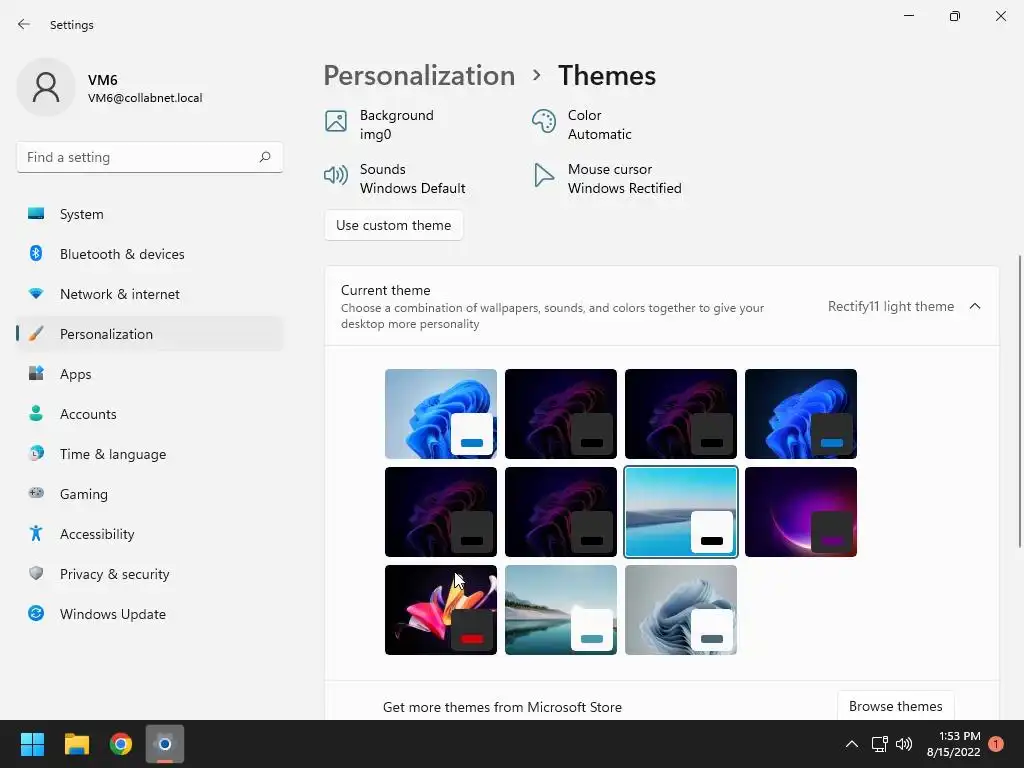This screenshot has height=768, width=1024.
Task: Open the notification badge in the taskbar
Action: [996, 744]
